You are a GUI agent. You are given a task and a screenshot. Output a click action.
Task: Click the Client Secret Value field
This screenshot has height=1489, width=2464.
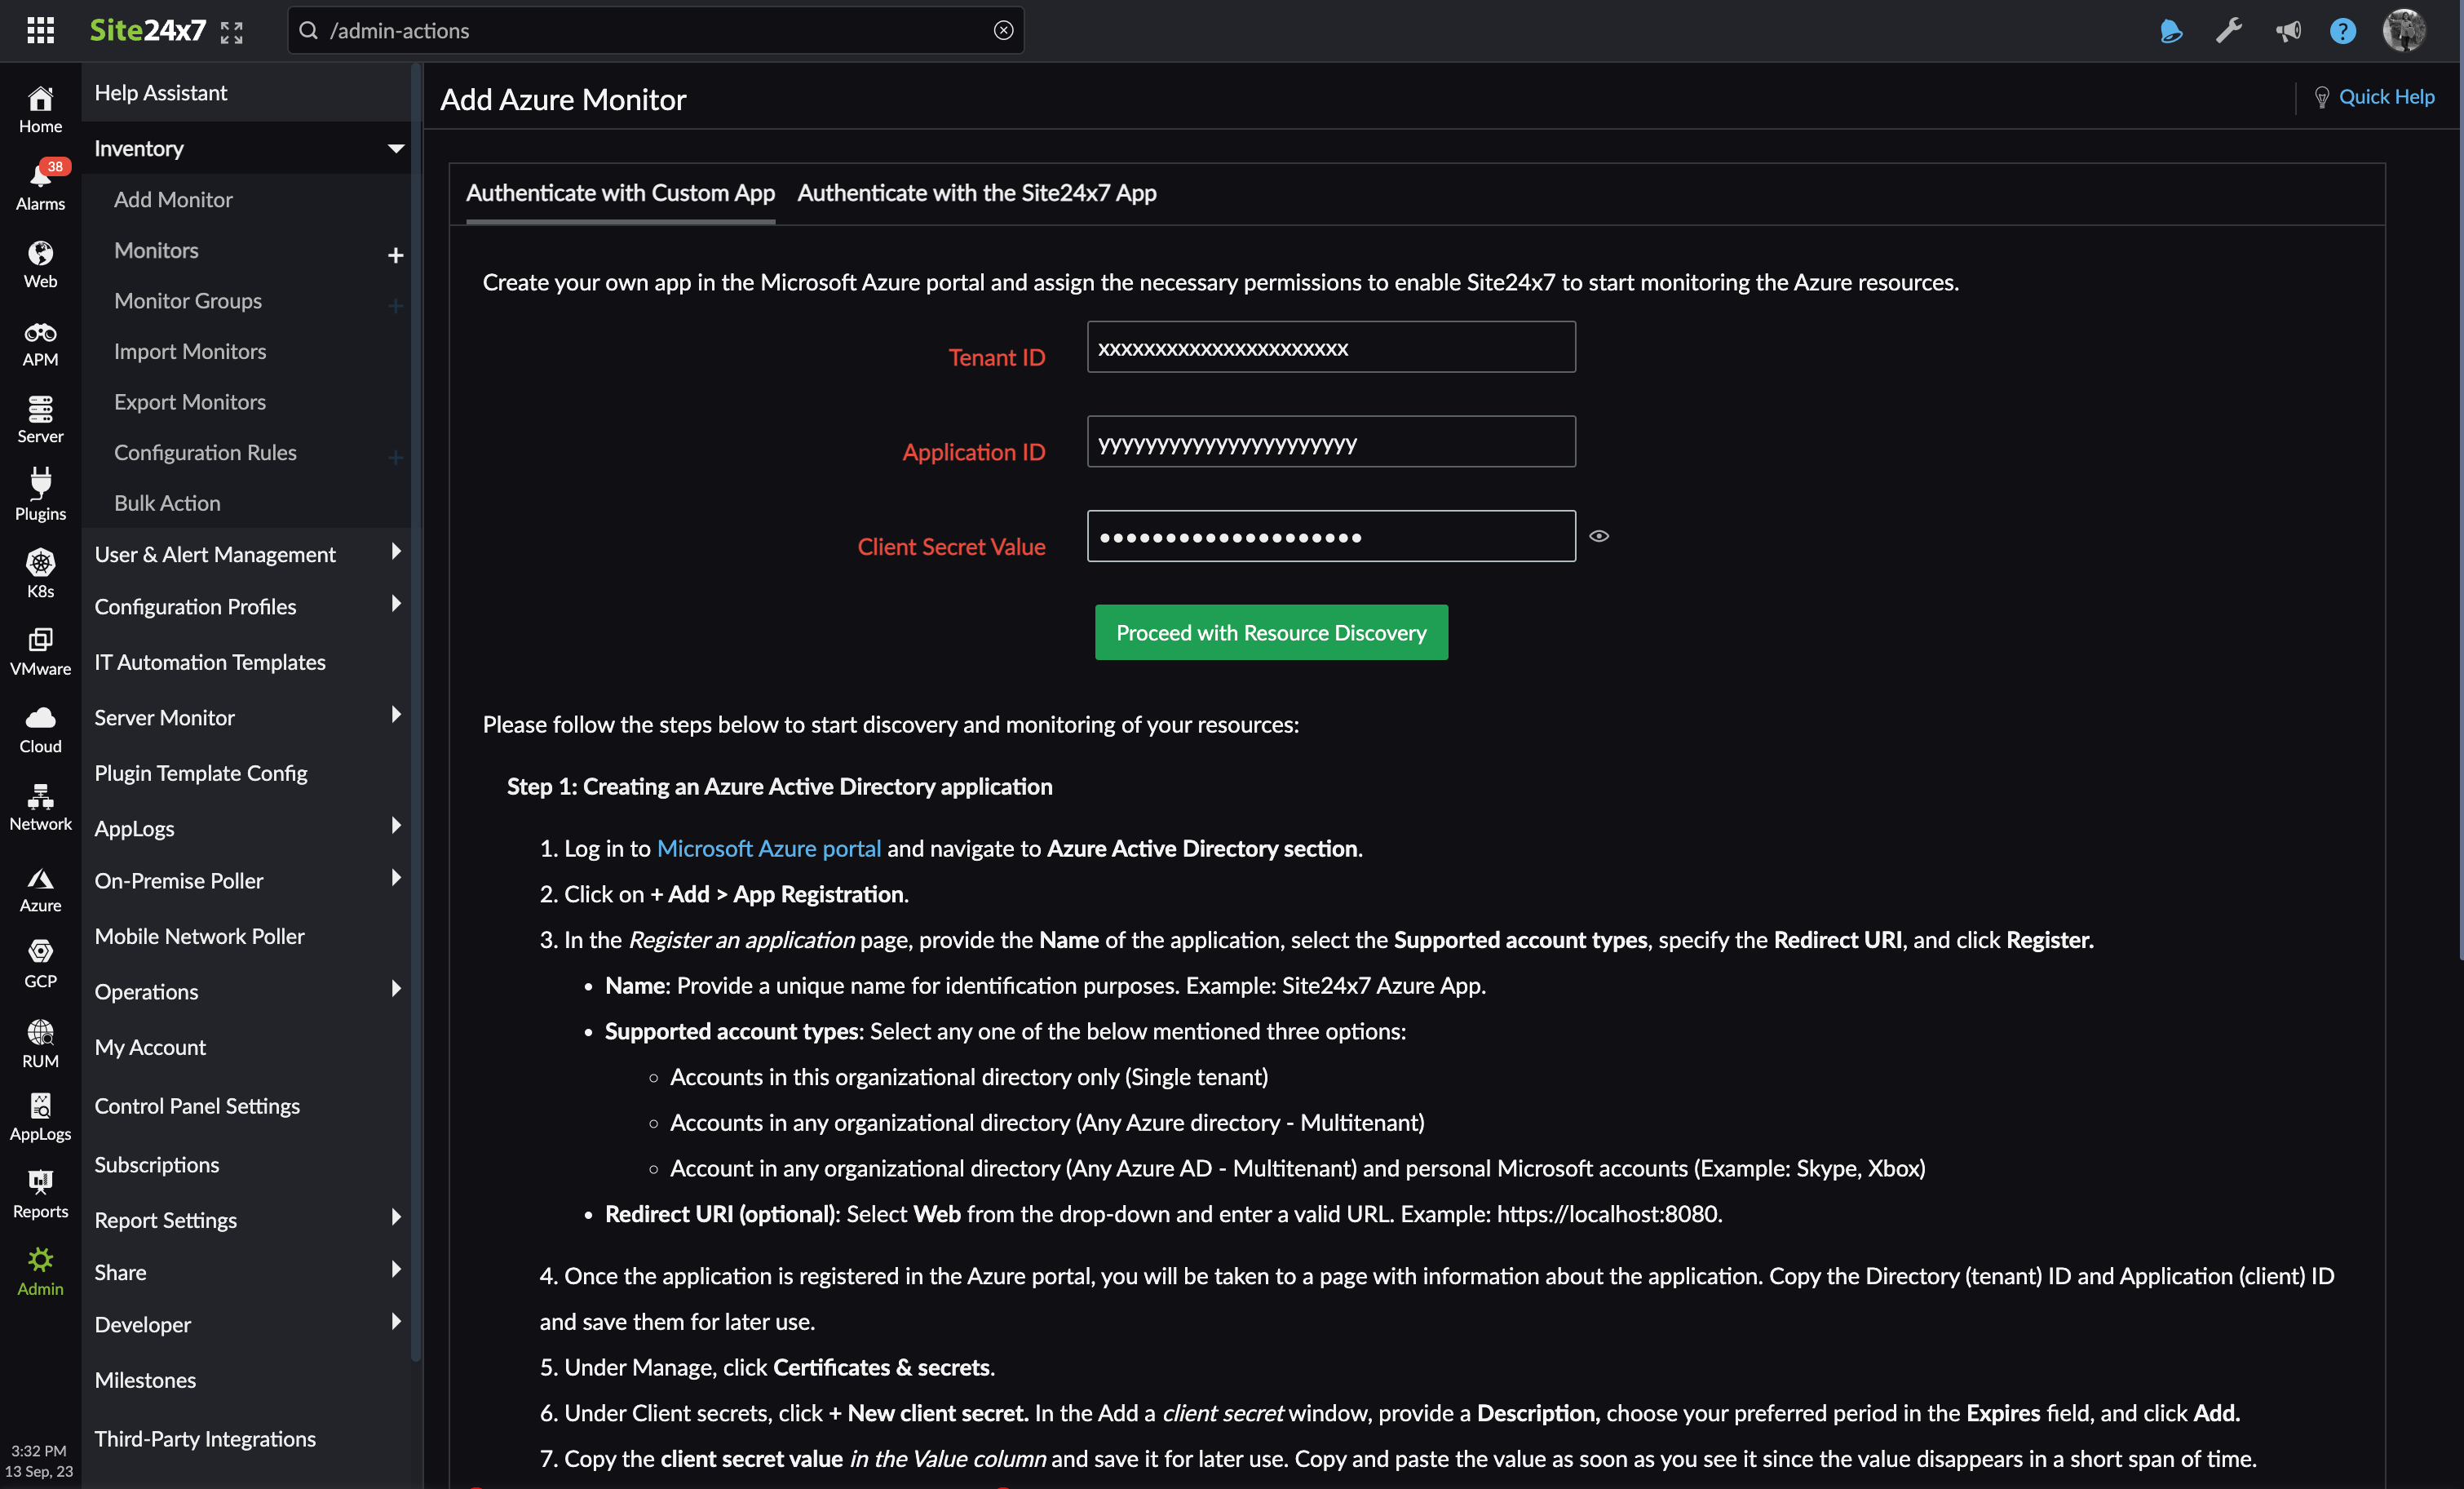pyautogui.click(x=1331, y=536)
